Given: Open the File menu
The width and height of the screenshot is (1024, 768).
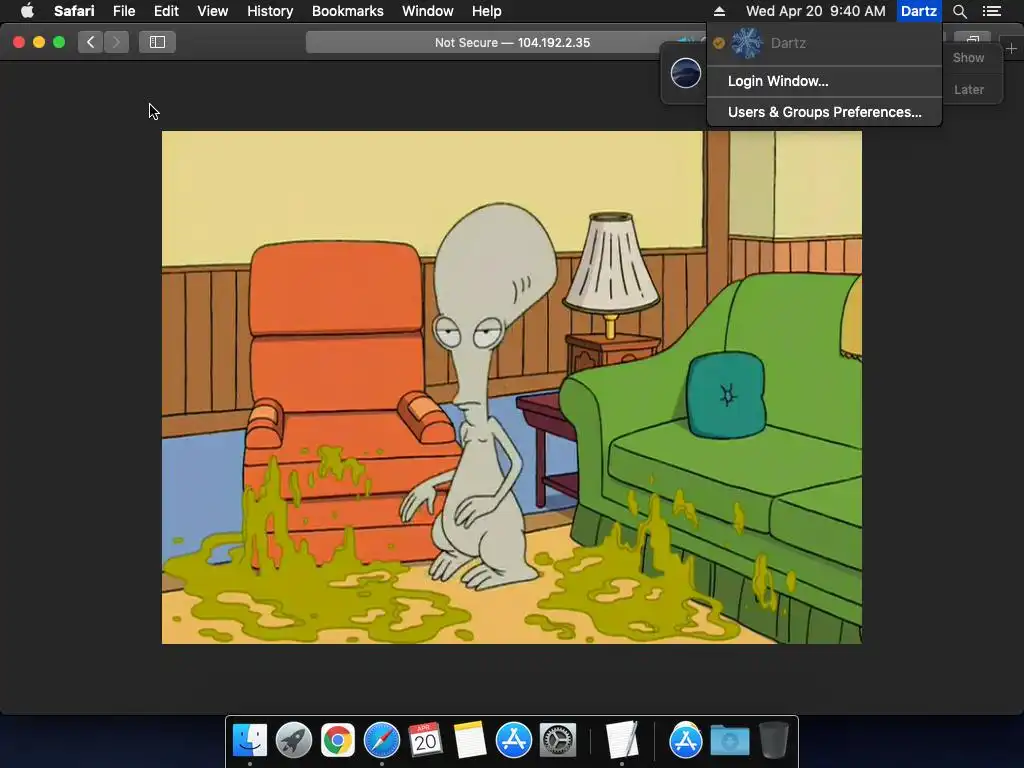Looking at the screenshot, I should click(123, 11).
